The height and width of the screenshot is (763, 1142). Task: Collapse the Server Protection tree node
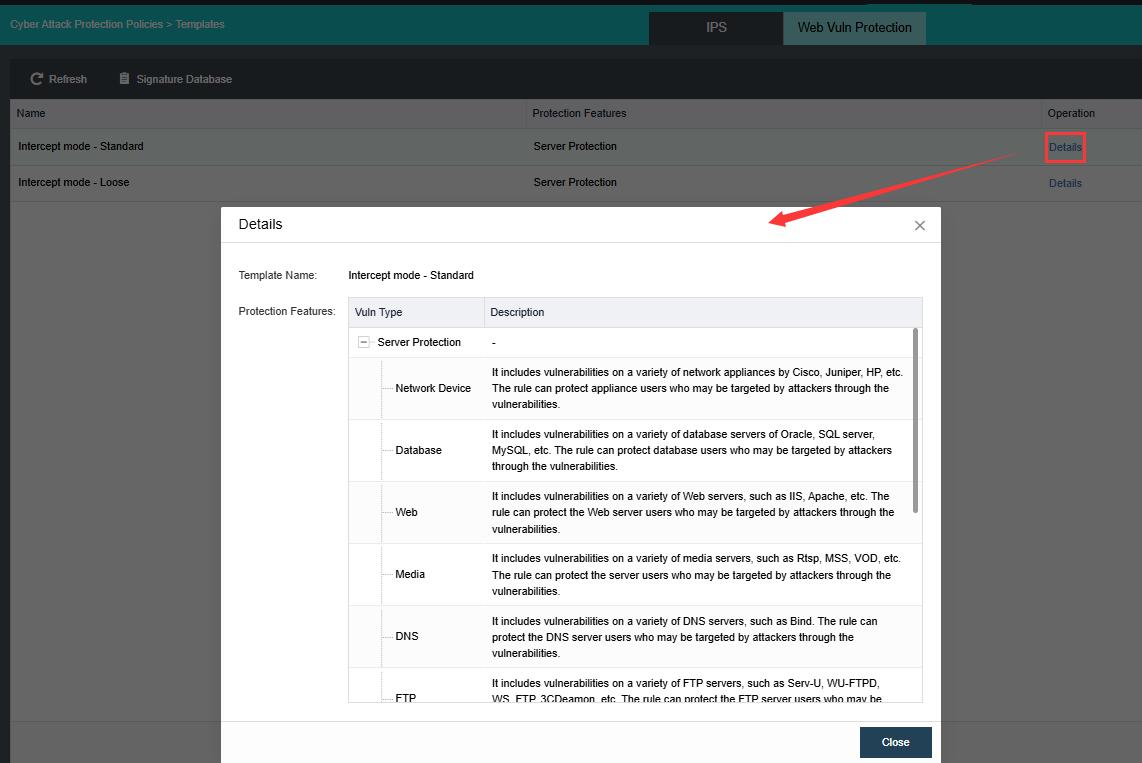pos(364,342)
